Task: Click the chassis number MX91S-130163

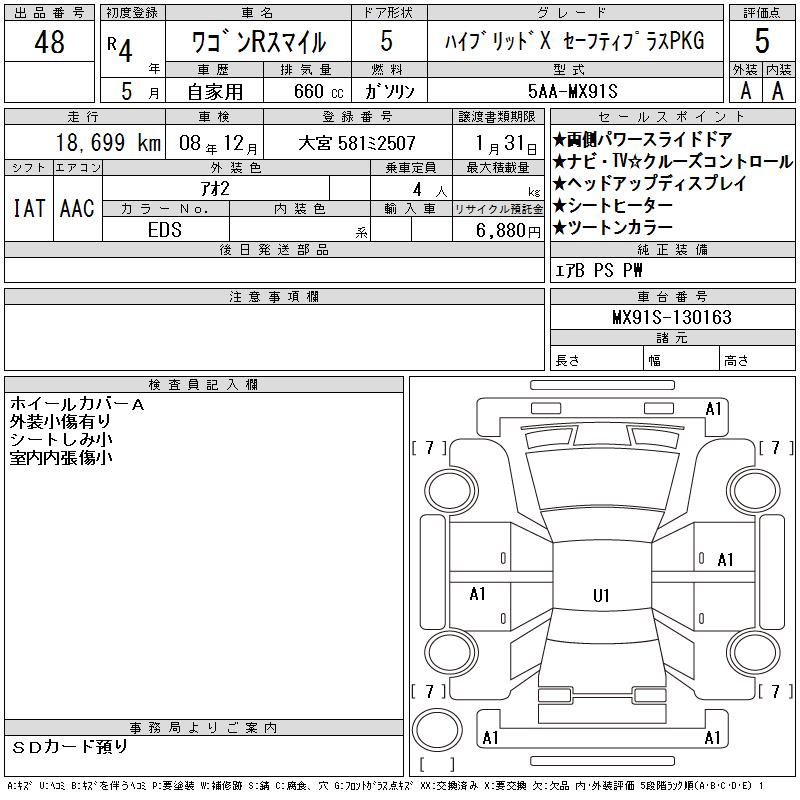Action: (x=672, y=317)
